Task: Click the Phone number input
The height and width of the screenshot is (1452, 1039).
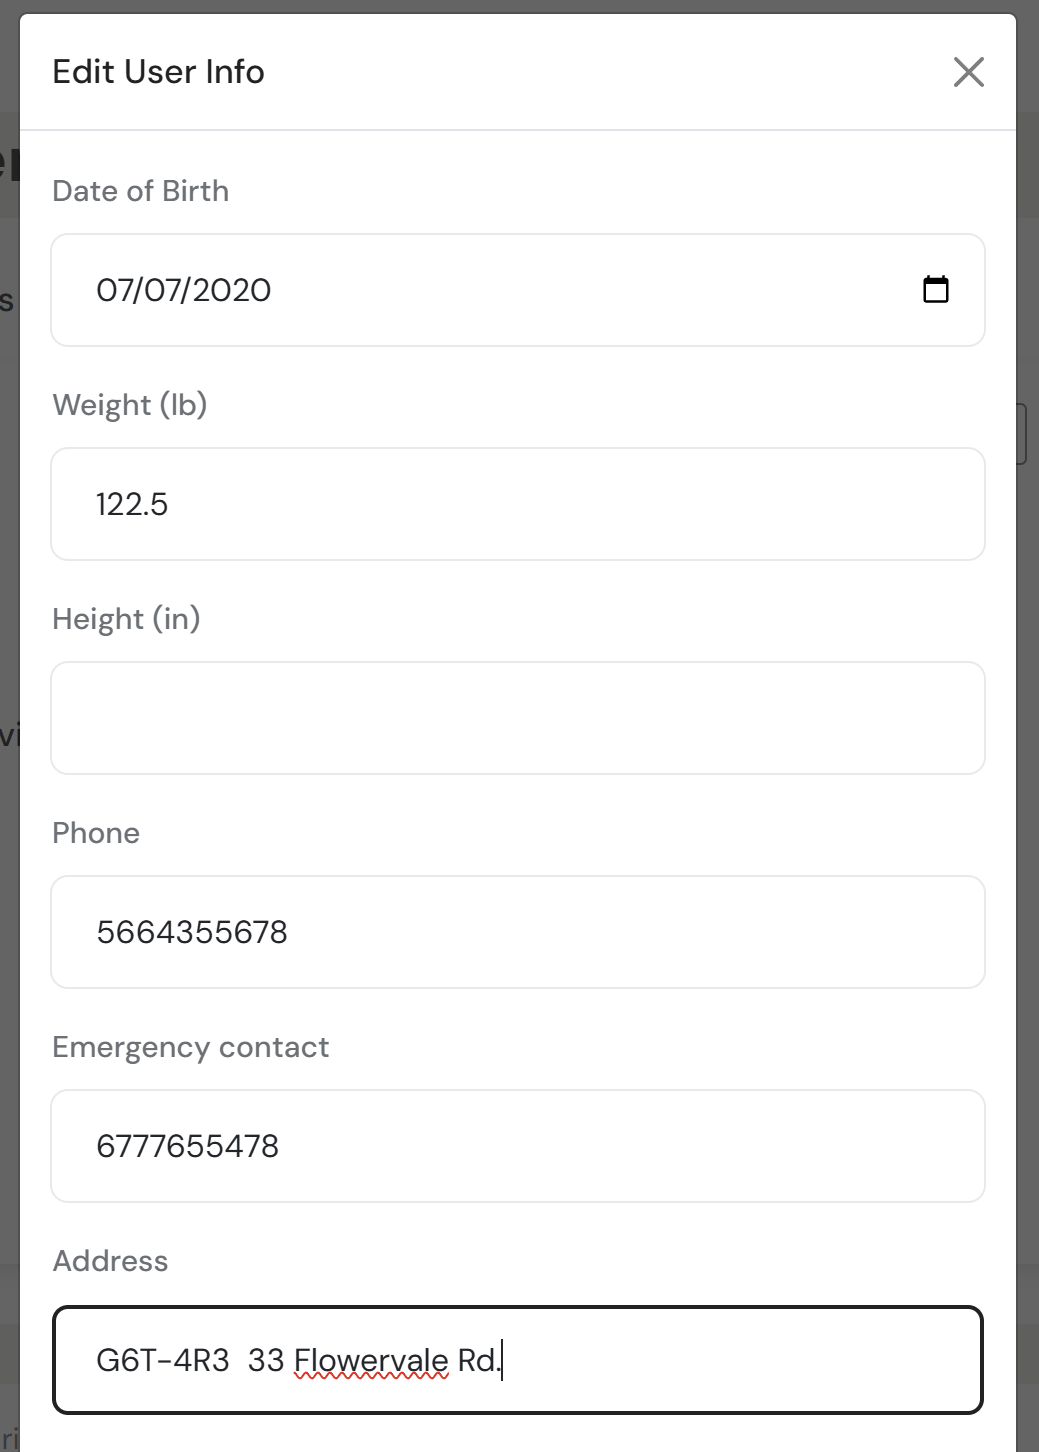Action: (x=517, y=932)
